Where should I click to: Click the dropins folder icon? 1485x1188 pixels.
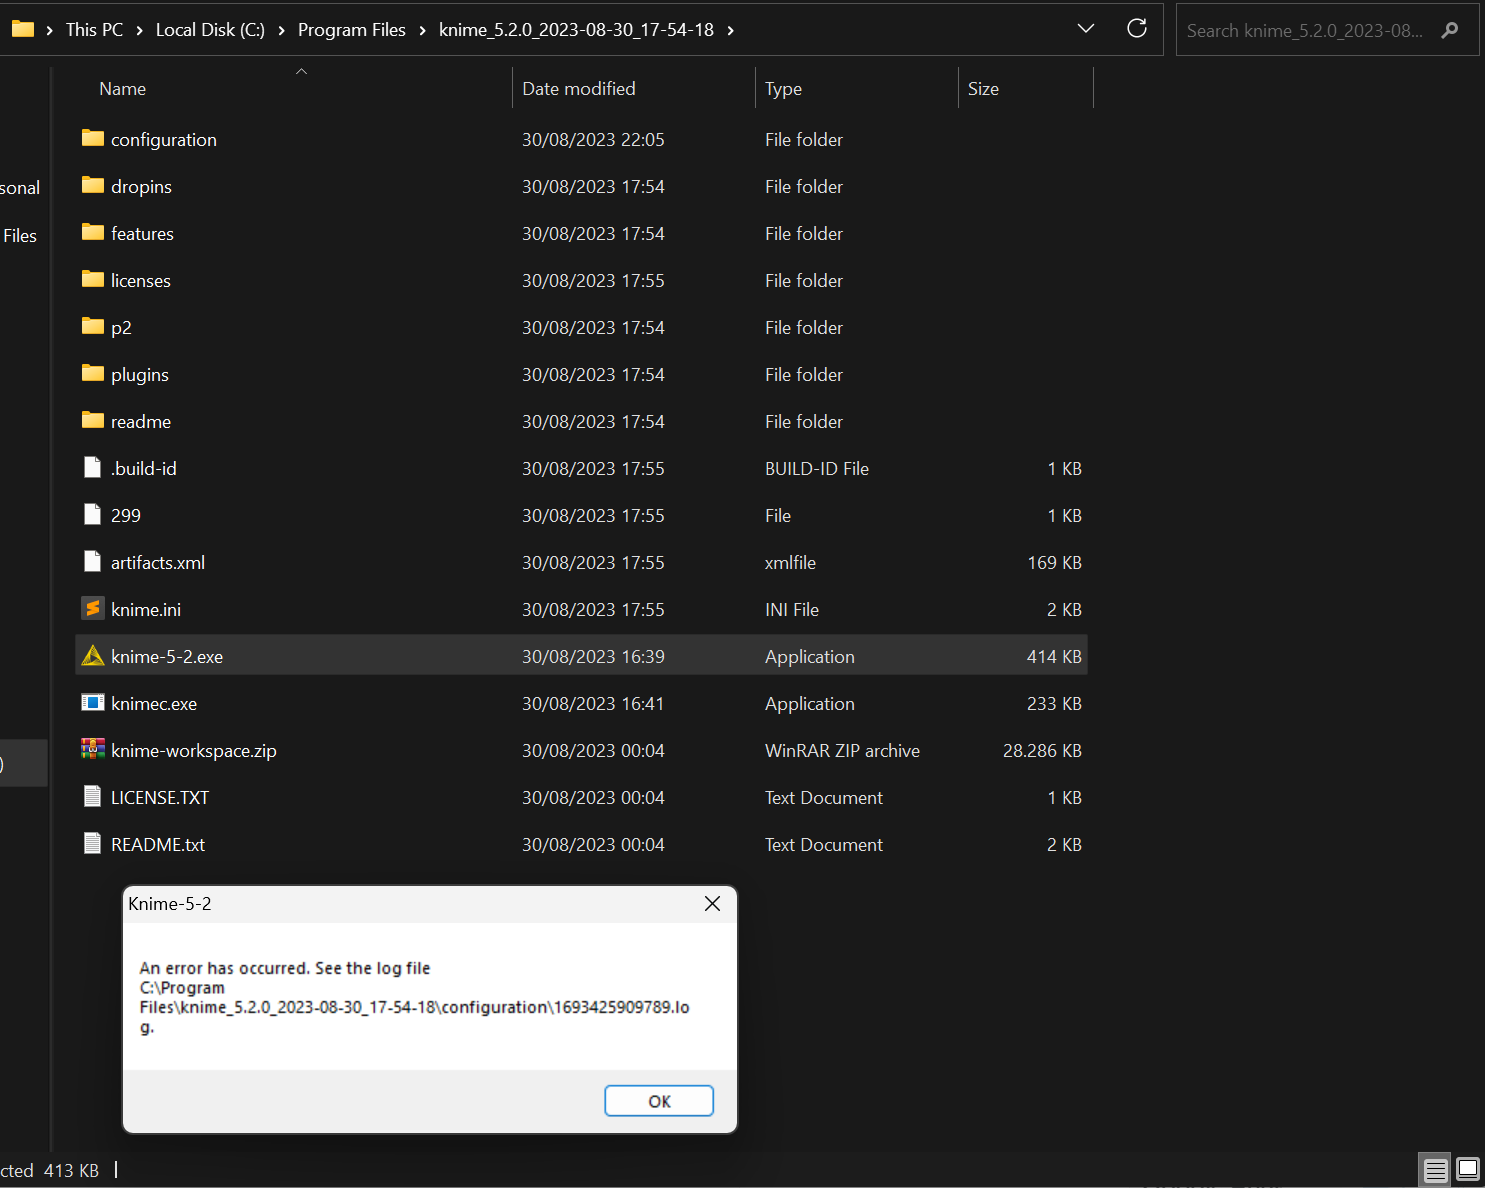(x=93, y=185)
